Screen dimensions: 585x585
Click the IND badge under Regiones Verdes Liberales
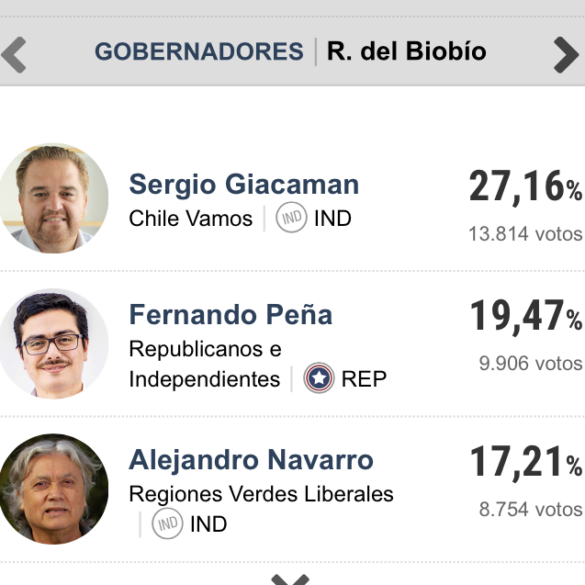(x=167, y=523)
